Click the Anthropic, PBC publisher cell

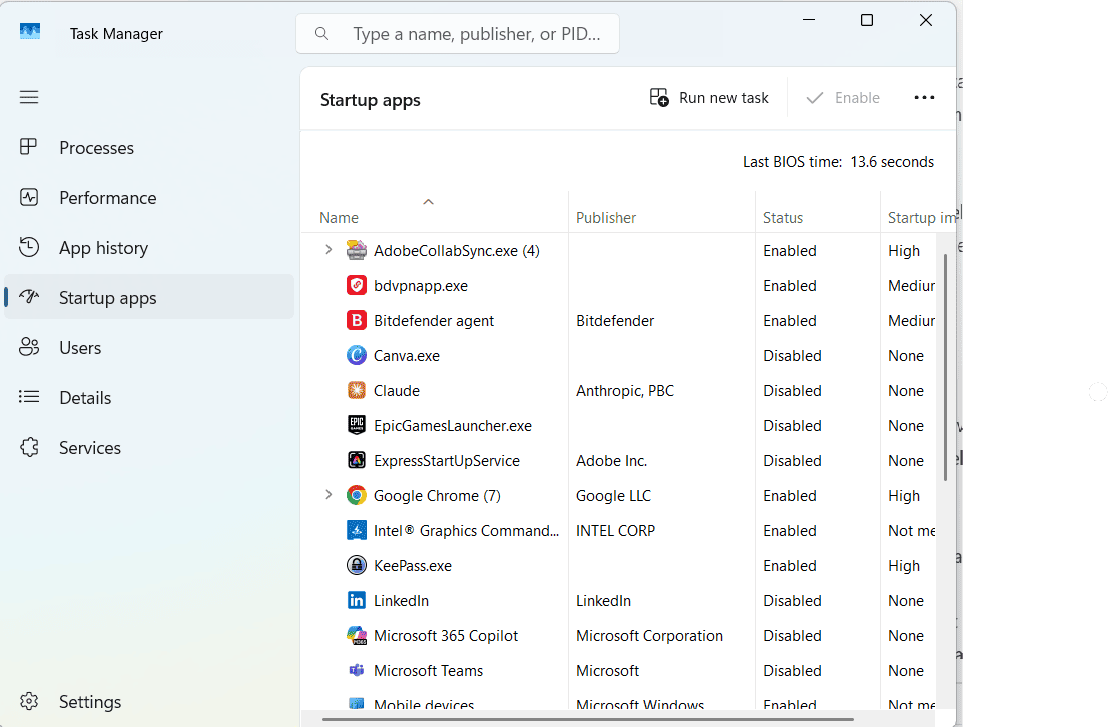pos(625,391)
